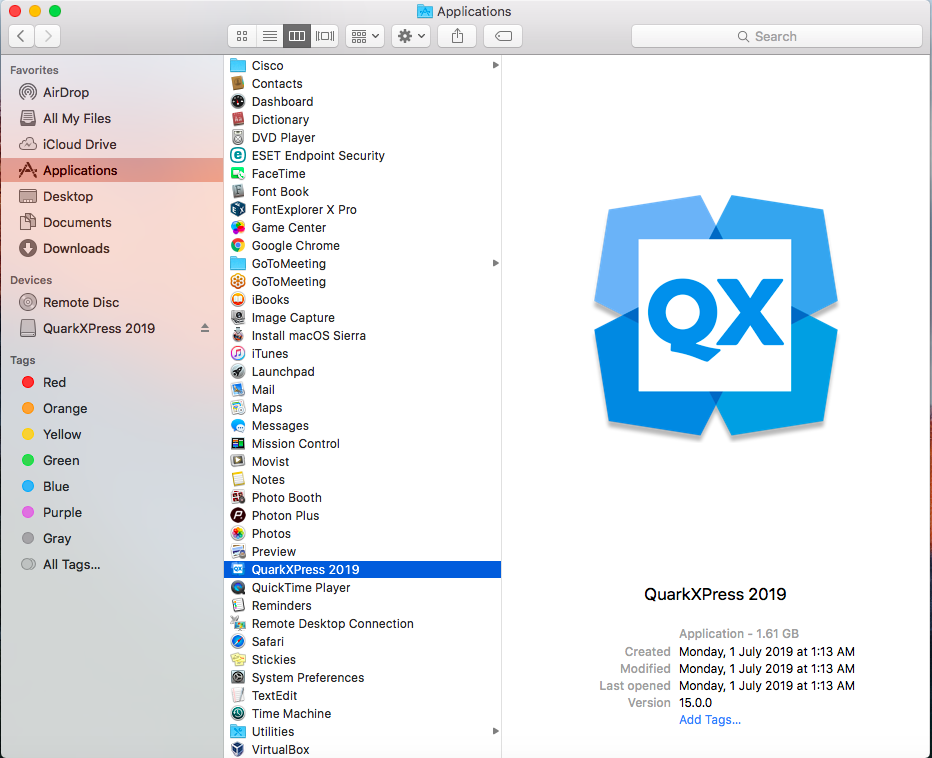The width and height of the screenshot is (932, 758).
Task: Open the Action gear menu
Action: pos(411,36)
